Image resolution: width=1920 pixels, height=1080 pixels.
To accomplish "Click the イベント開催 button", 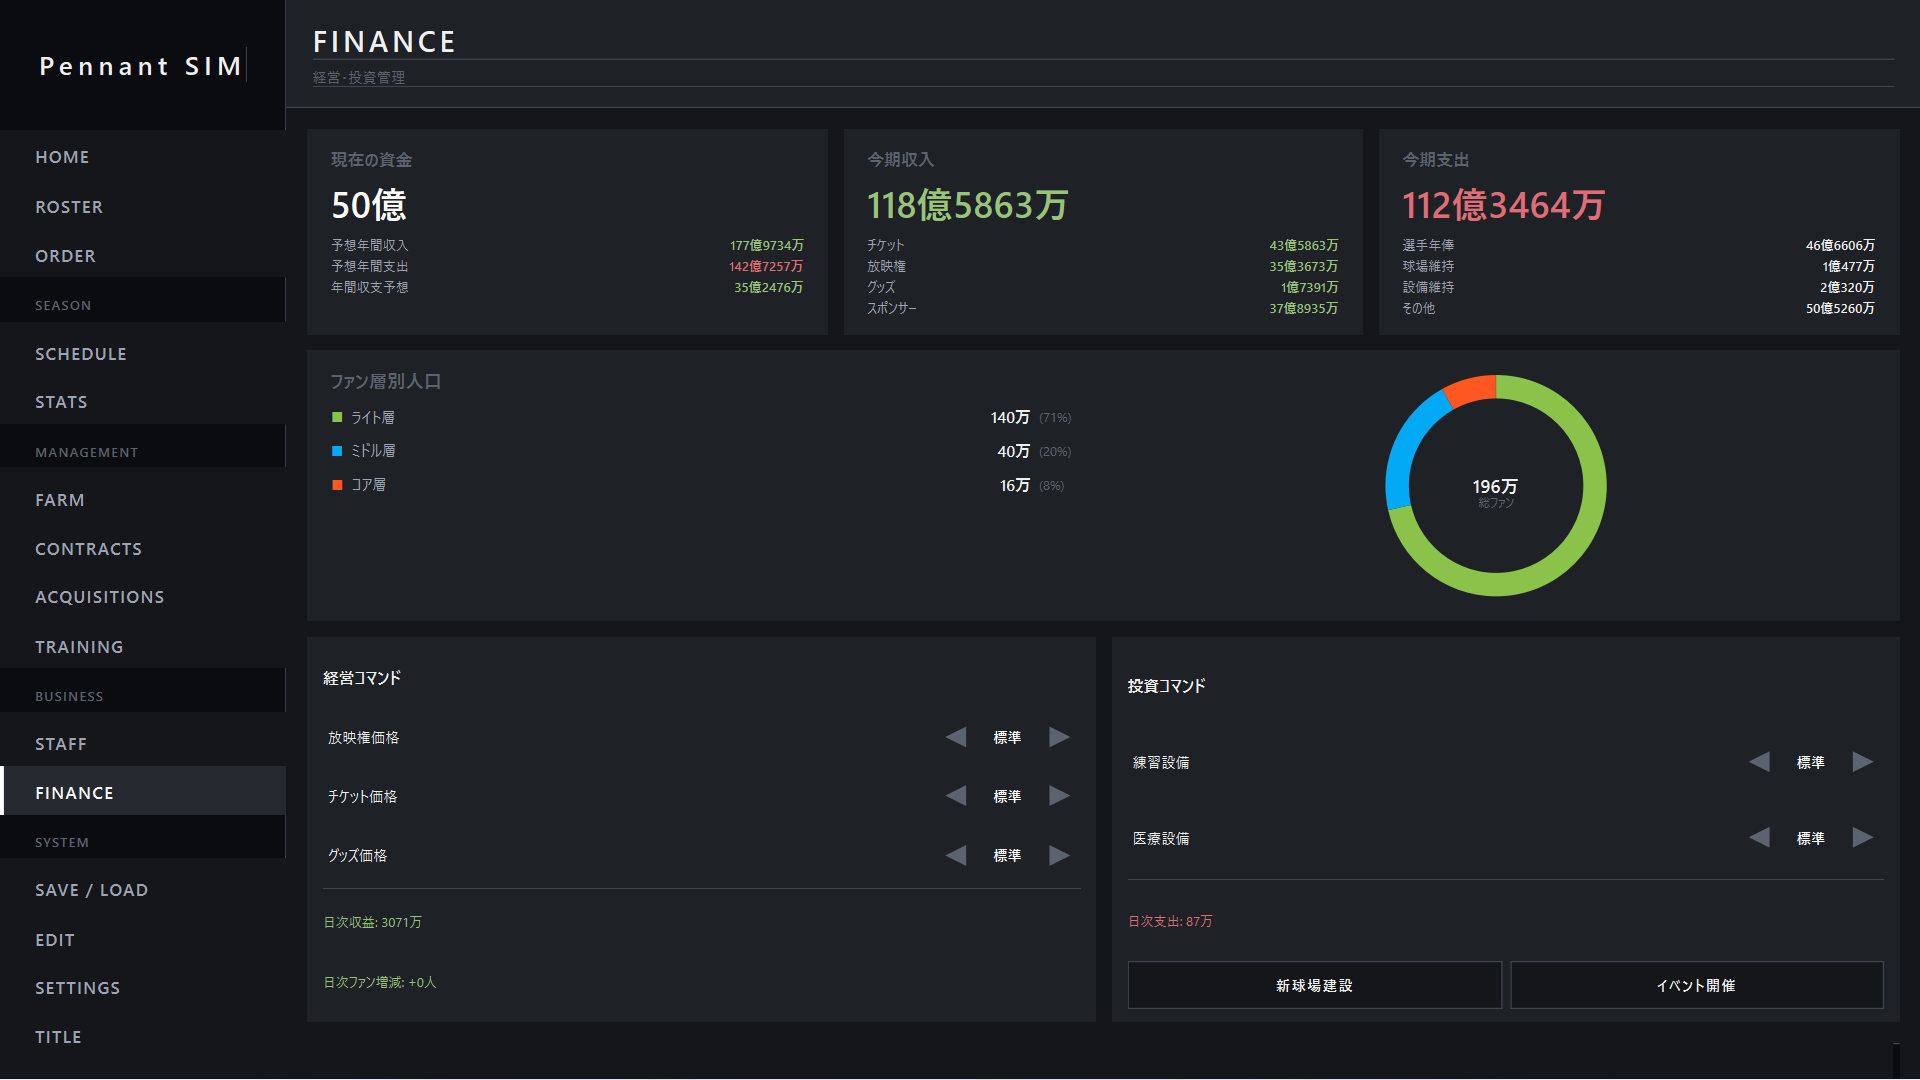I will coord(1696,985).
